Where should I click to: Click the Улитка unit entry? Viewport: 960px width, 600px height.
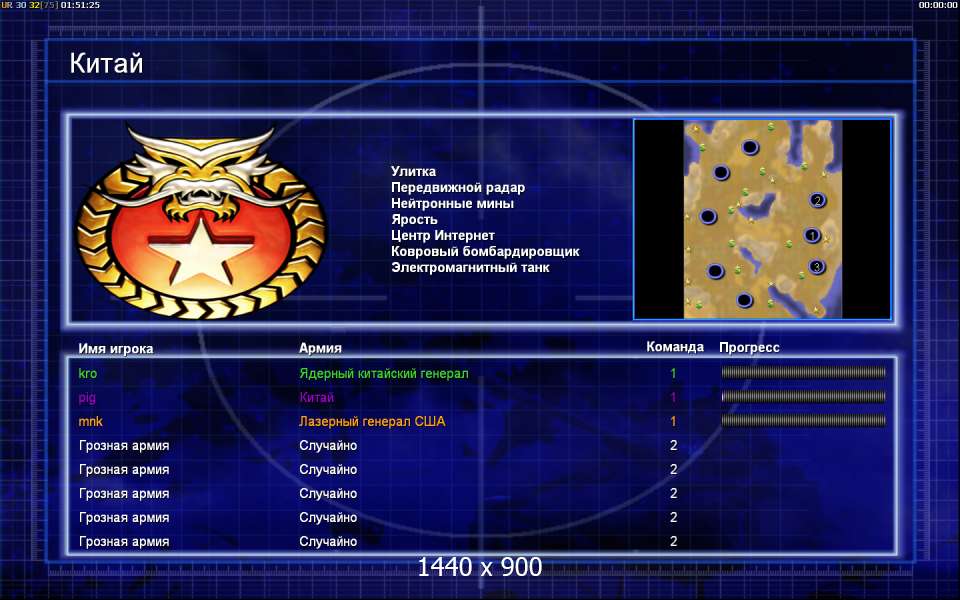(413, 171)
